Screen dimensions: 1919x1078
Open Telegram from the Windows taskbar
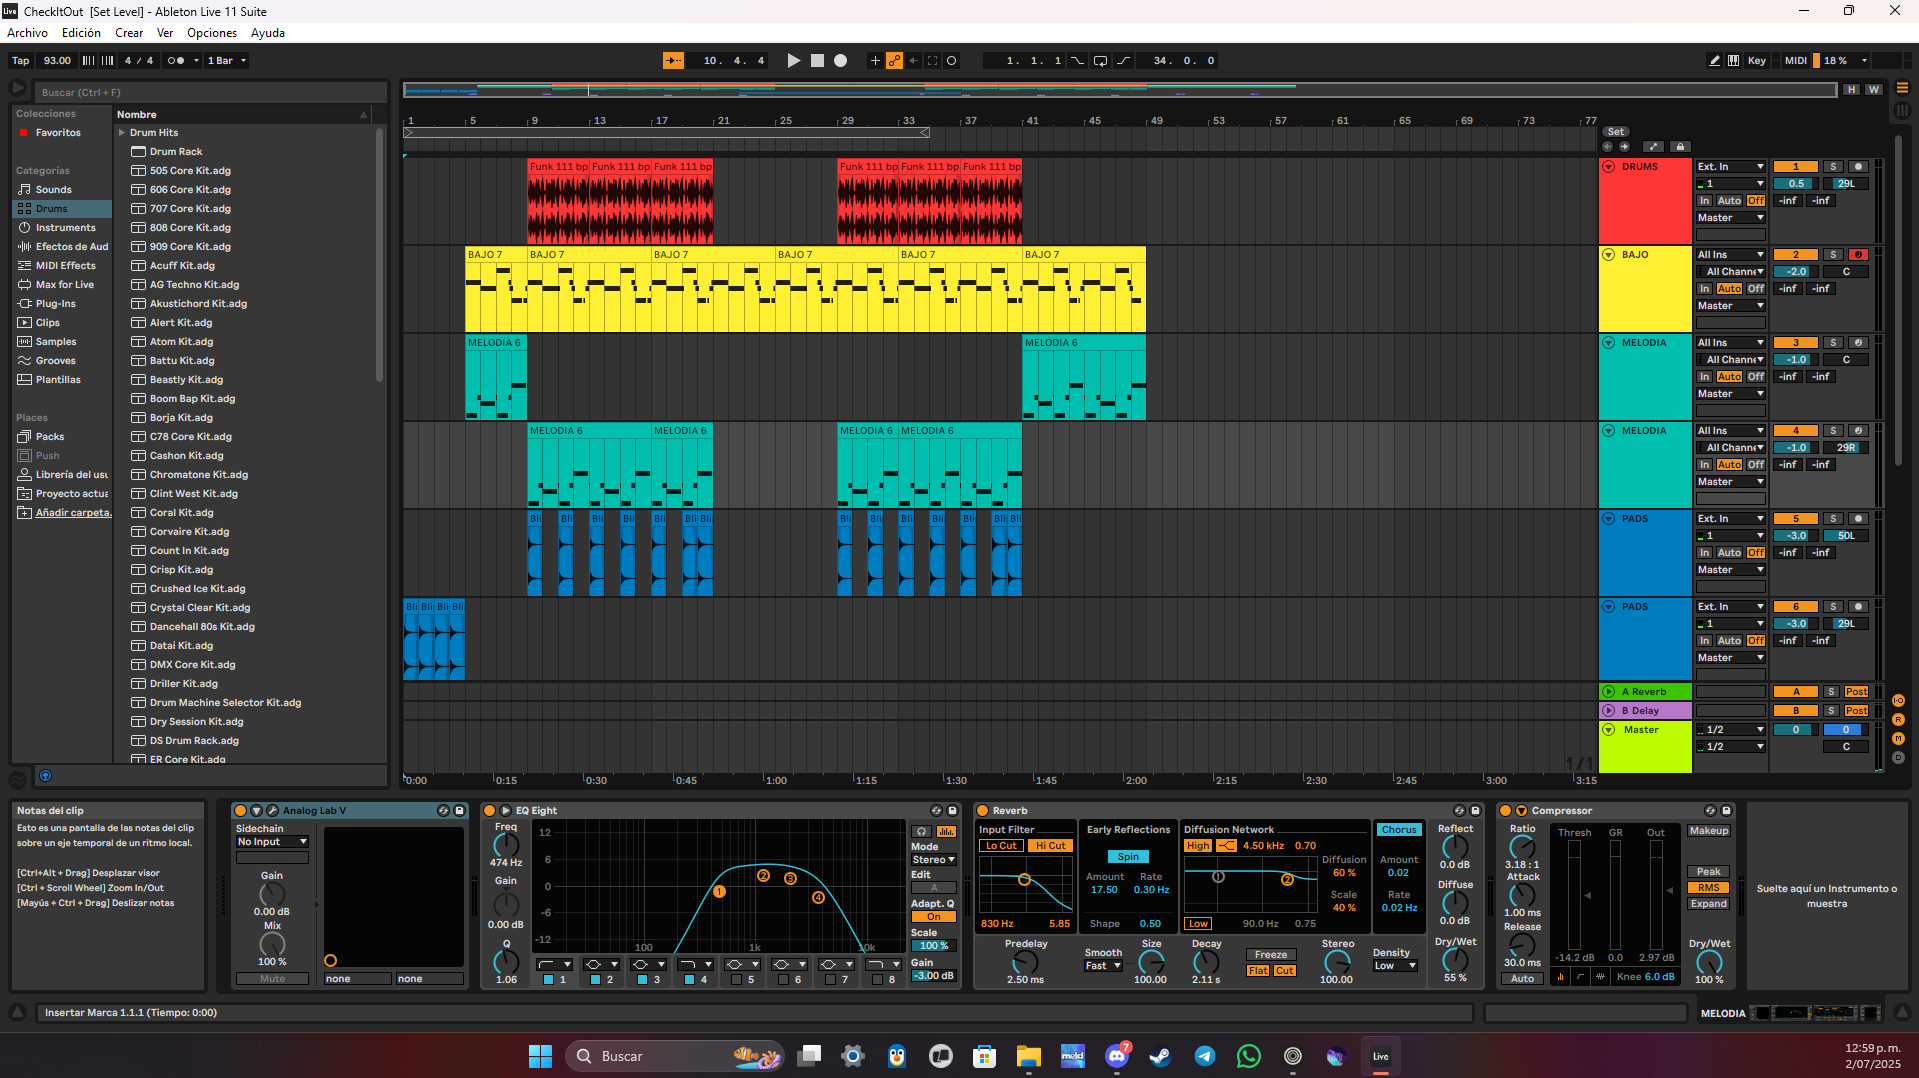(x=1205, y=1056)
